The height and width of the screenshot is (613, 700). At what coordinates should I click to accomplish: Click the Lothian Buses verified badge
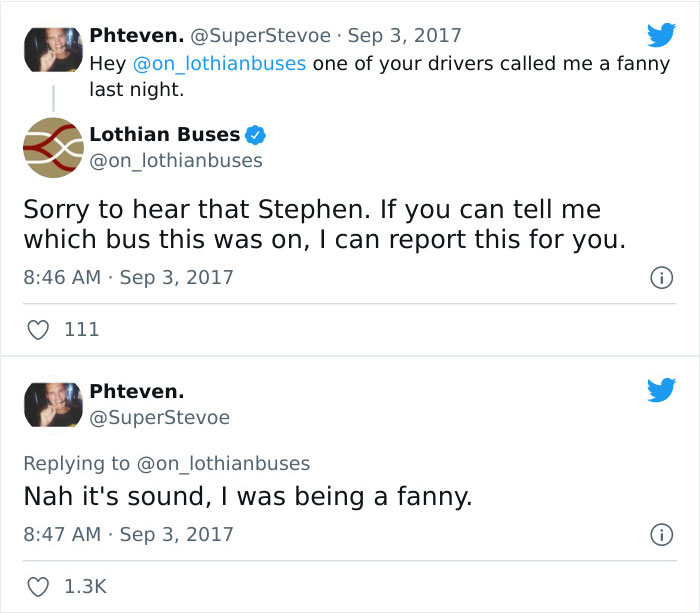[x=256, y=135]
